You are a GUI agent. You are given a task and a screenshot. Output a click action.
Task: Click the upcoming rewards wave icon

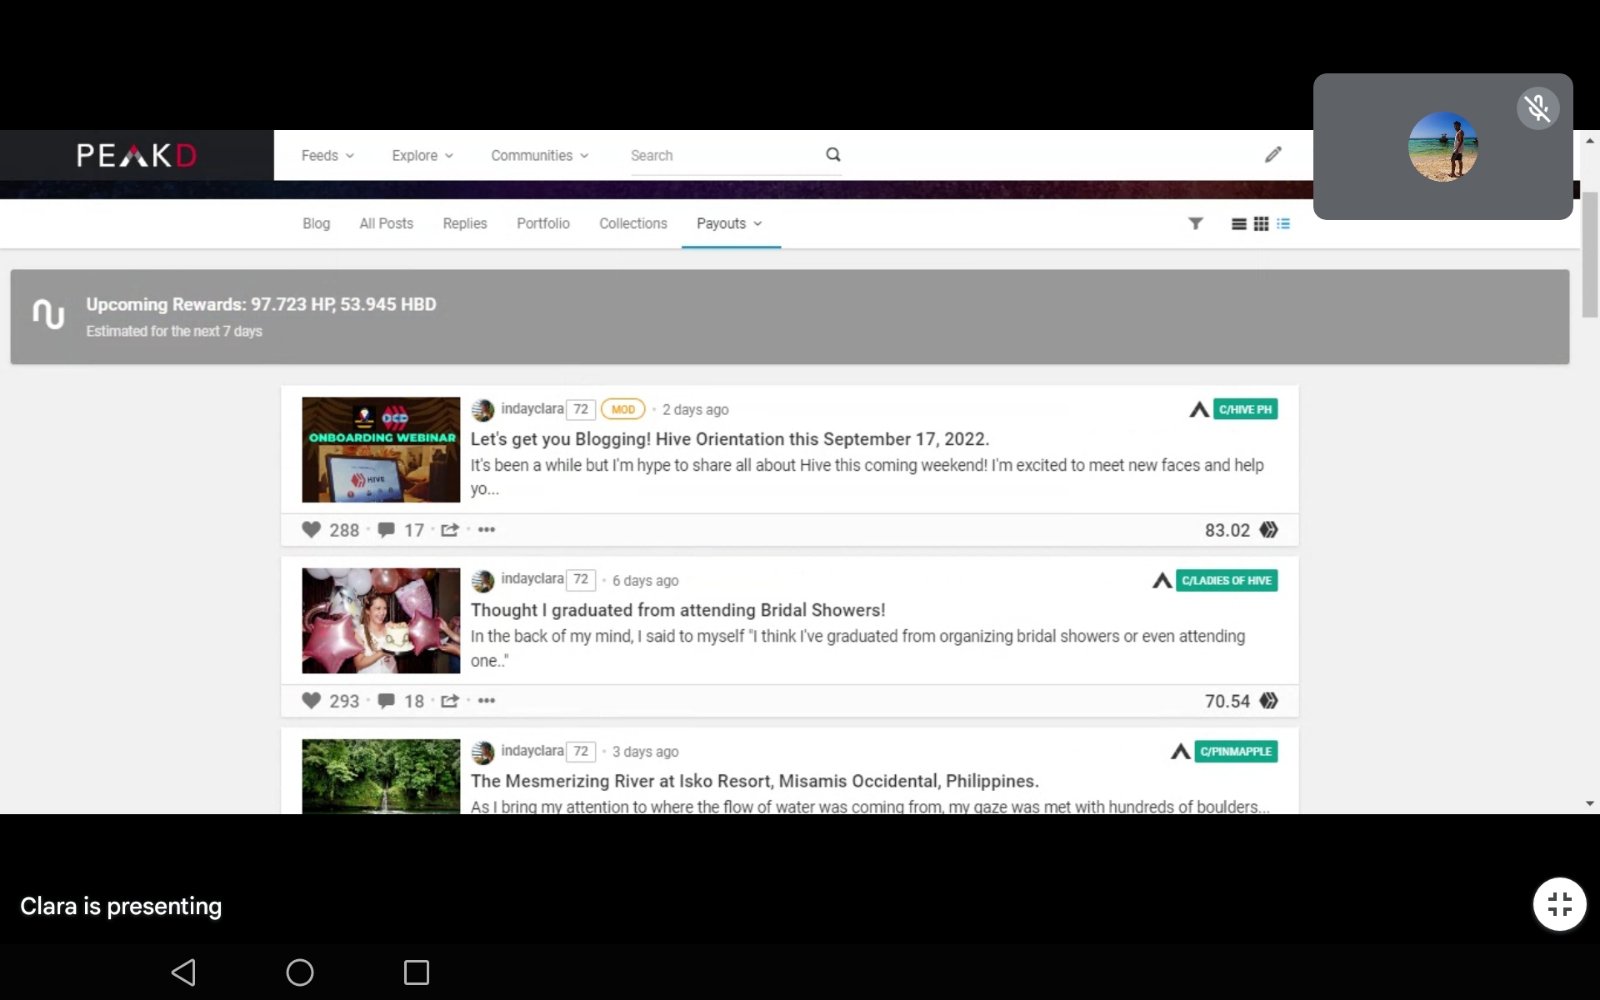pyautogui.click(x=48, y=315)
